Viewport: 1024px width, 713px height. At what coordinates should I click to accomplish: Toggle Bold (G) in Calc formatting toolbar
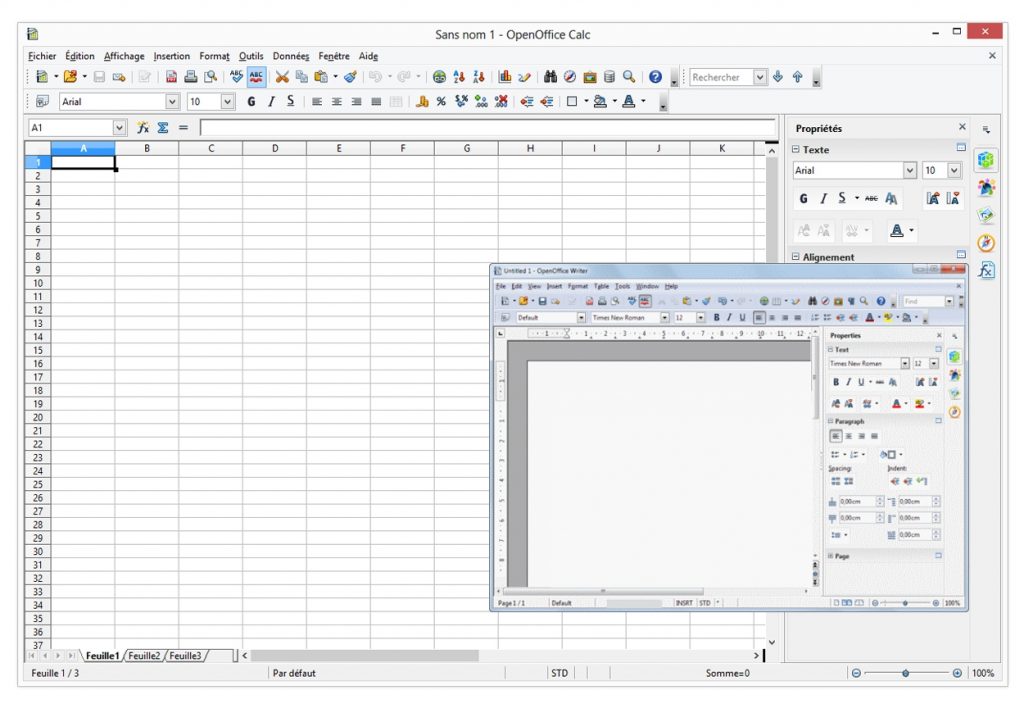(251, 101)
